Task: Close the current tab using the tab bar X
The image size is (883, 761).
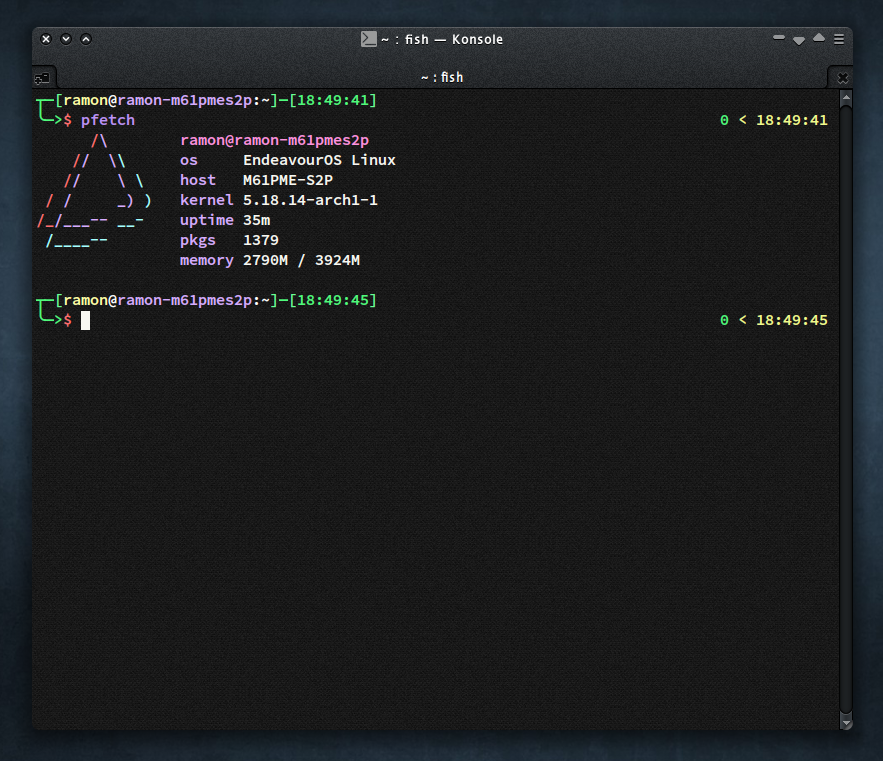Action: (842, 78)
